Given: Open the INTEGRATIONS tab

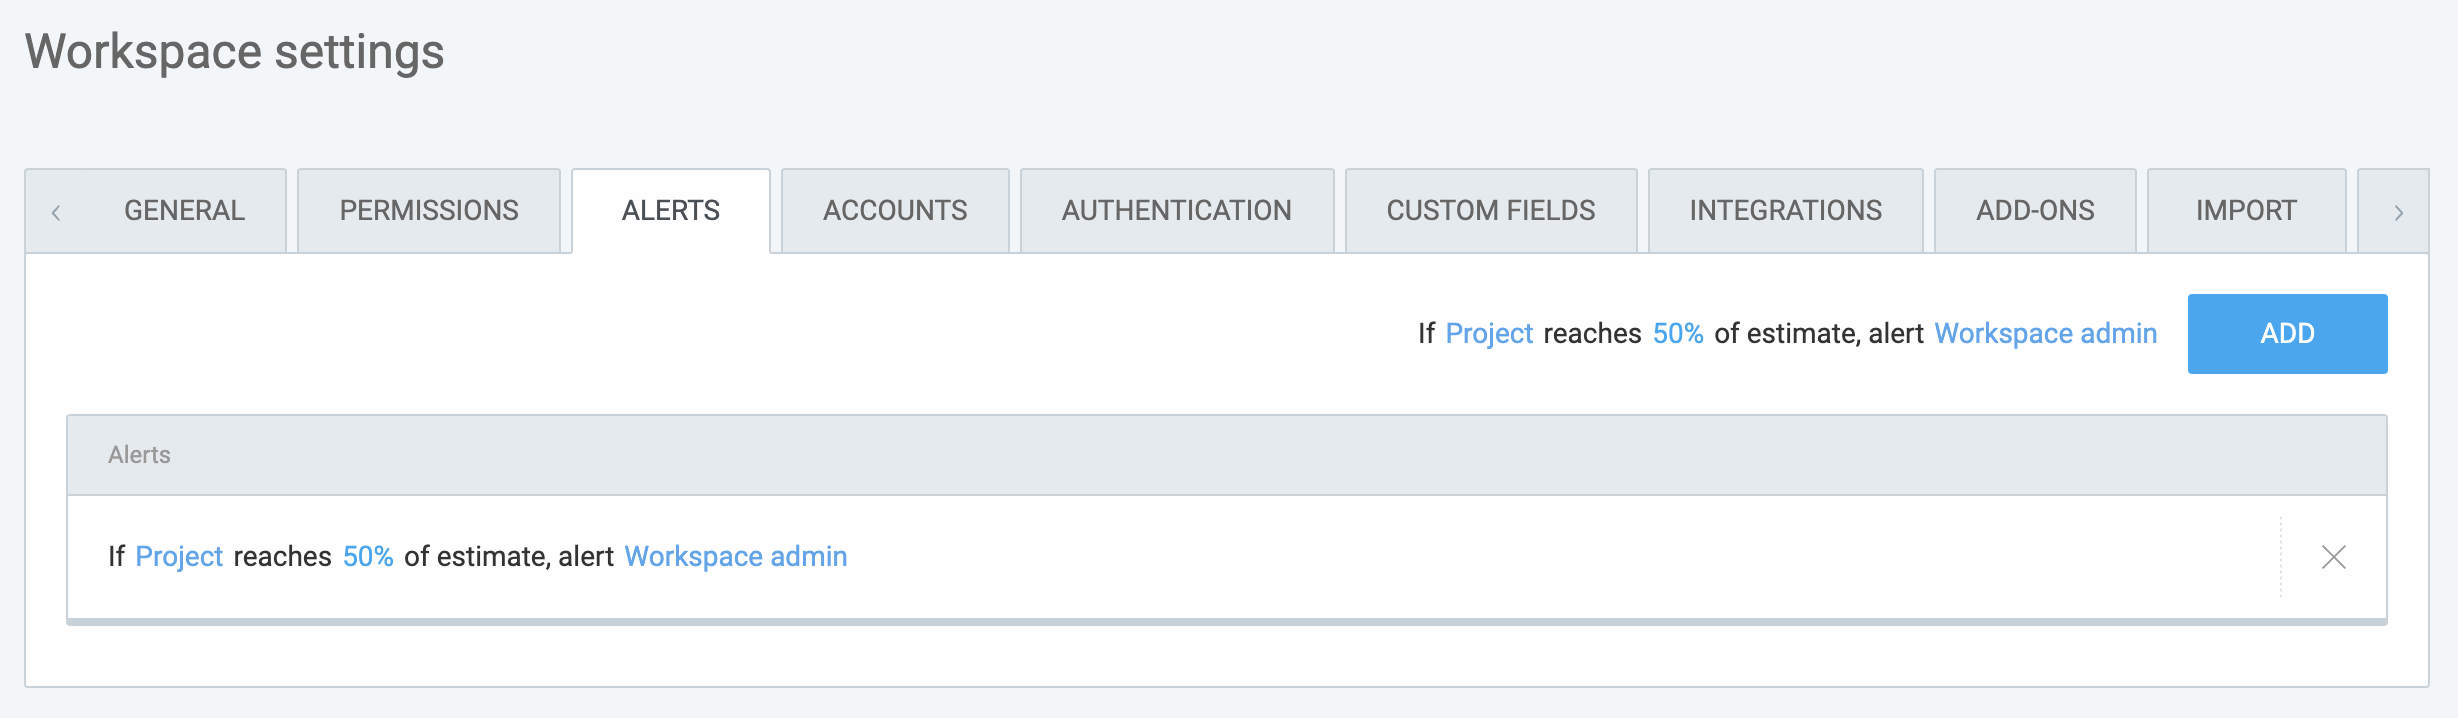Looking at the screenshot, I should tap(1785, 210).
